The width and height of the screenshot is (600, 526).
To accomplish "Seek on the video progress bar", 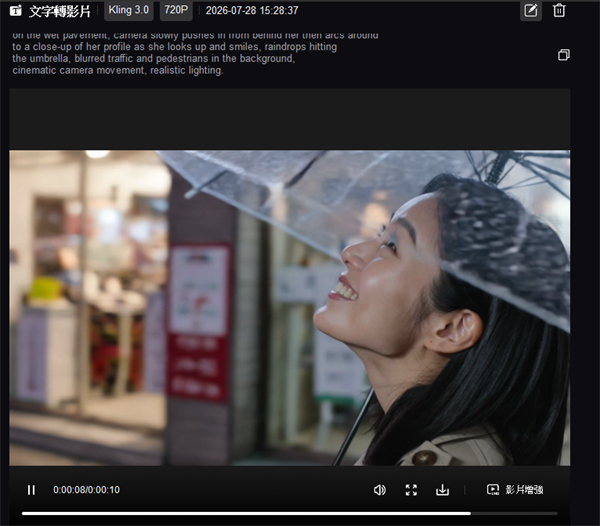I will [290, 513].
